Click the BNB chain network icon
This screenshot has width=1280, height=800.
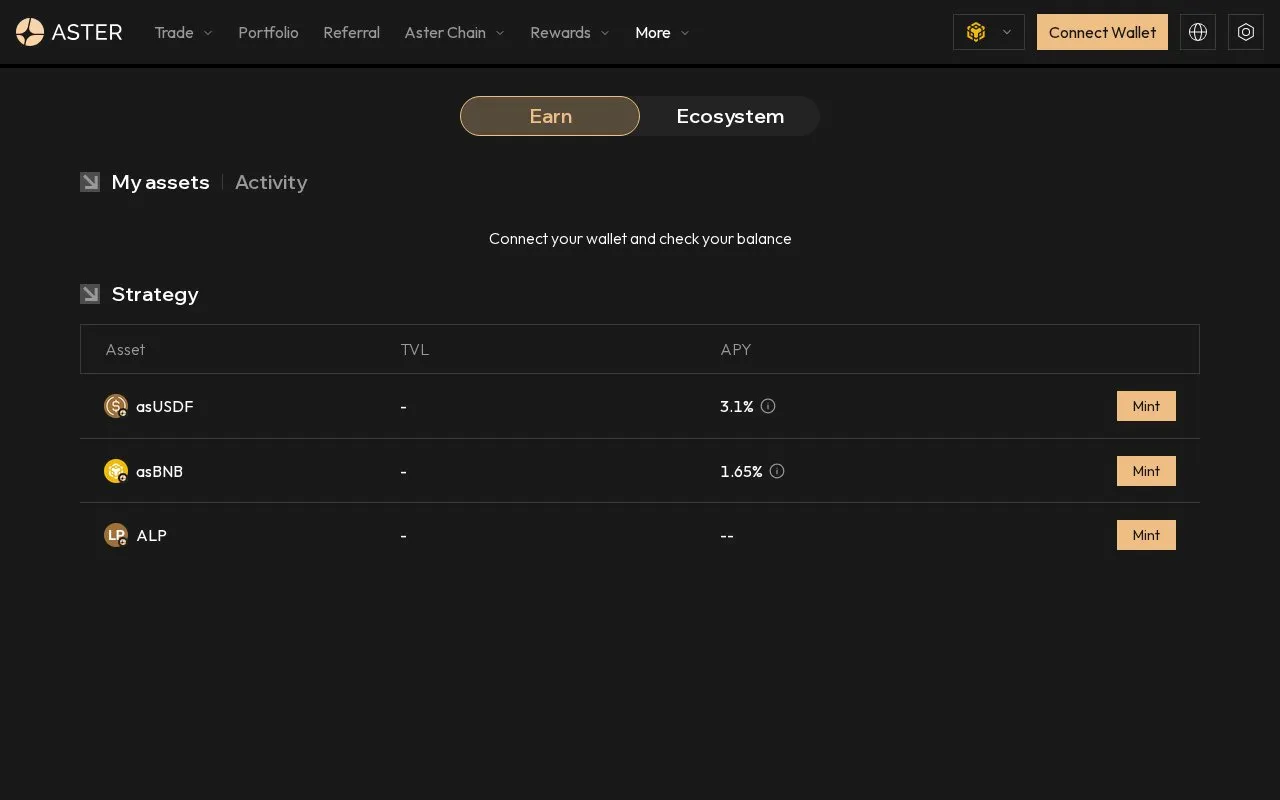(976, 32)
